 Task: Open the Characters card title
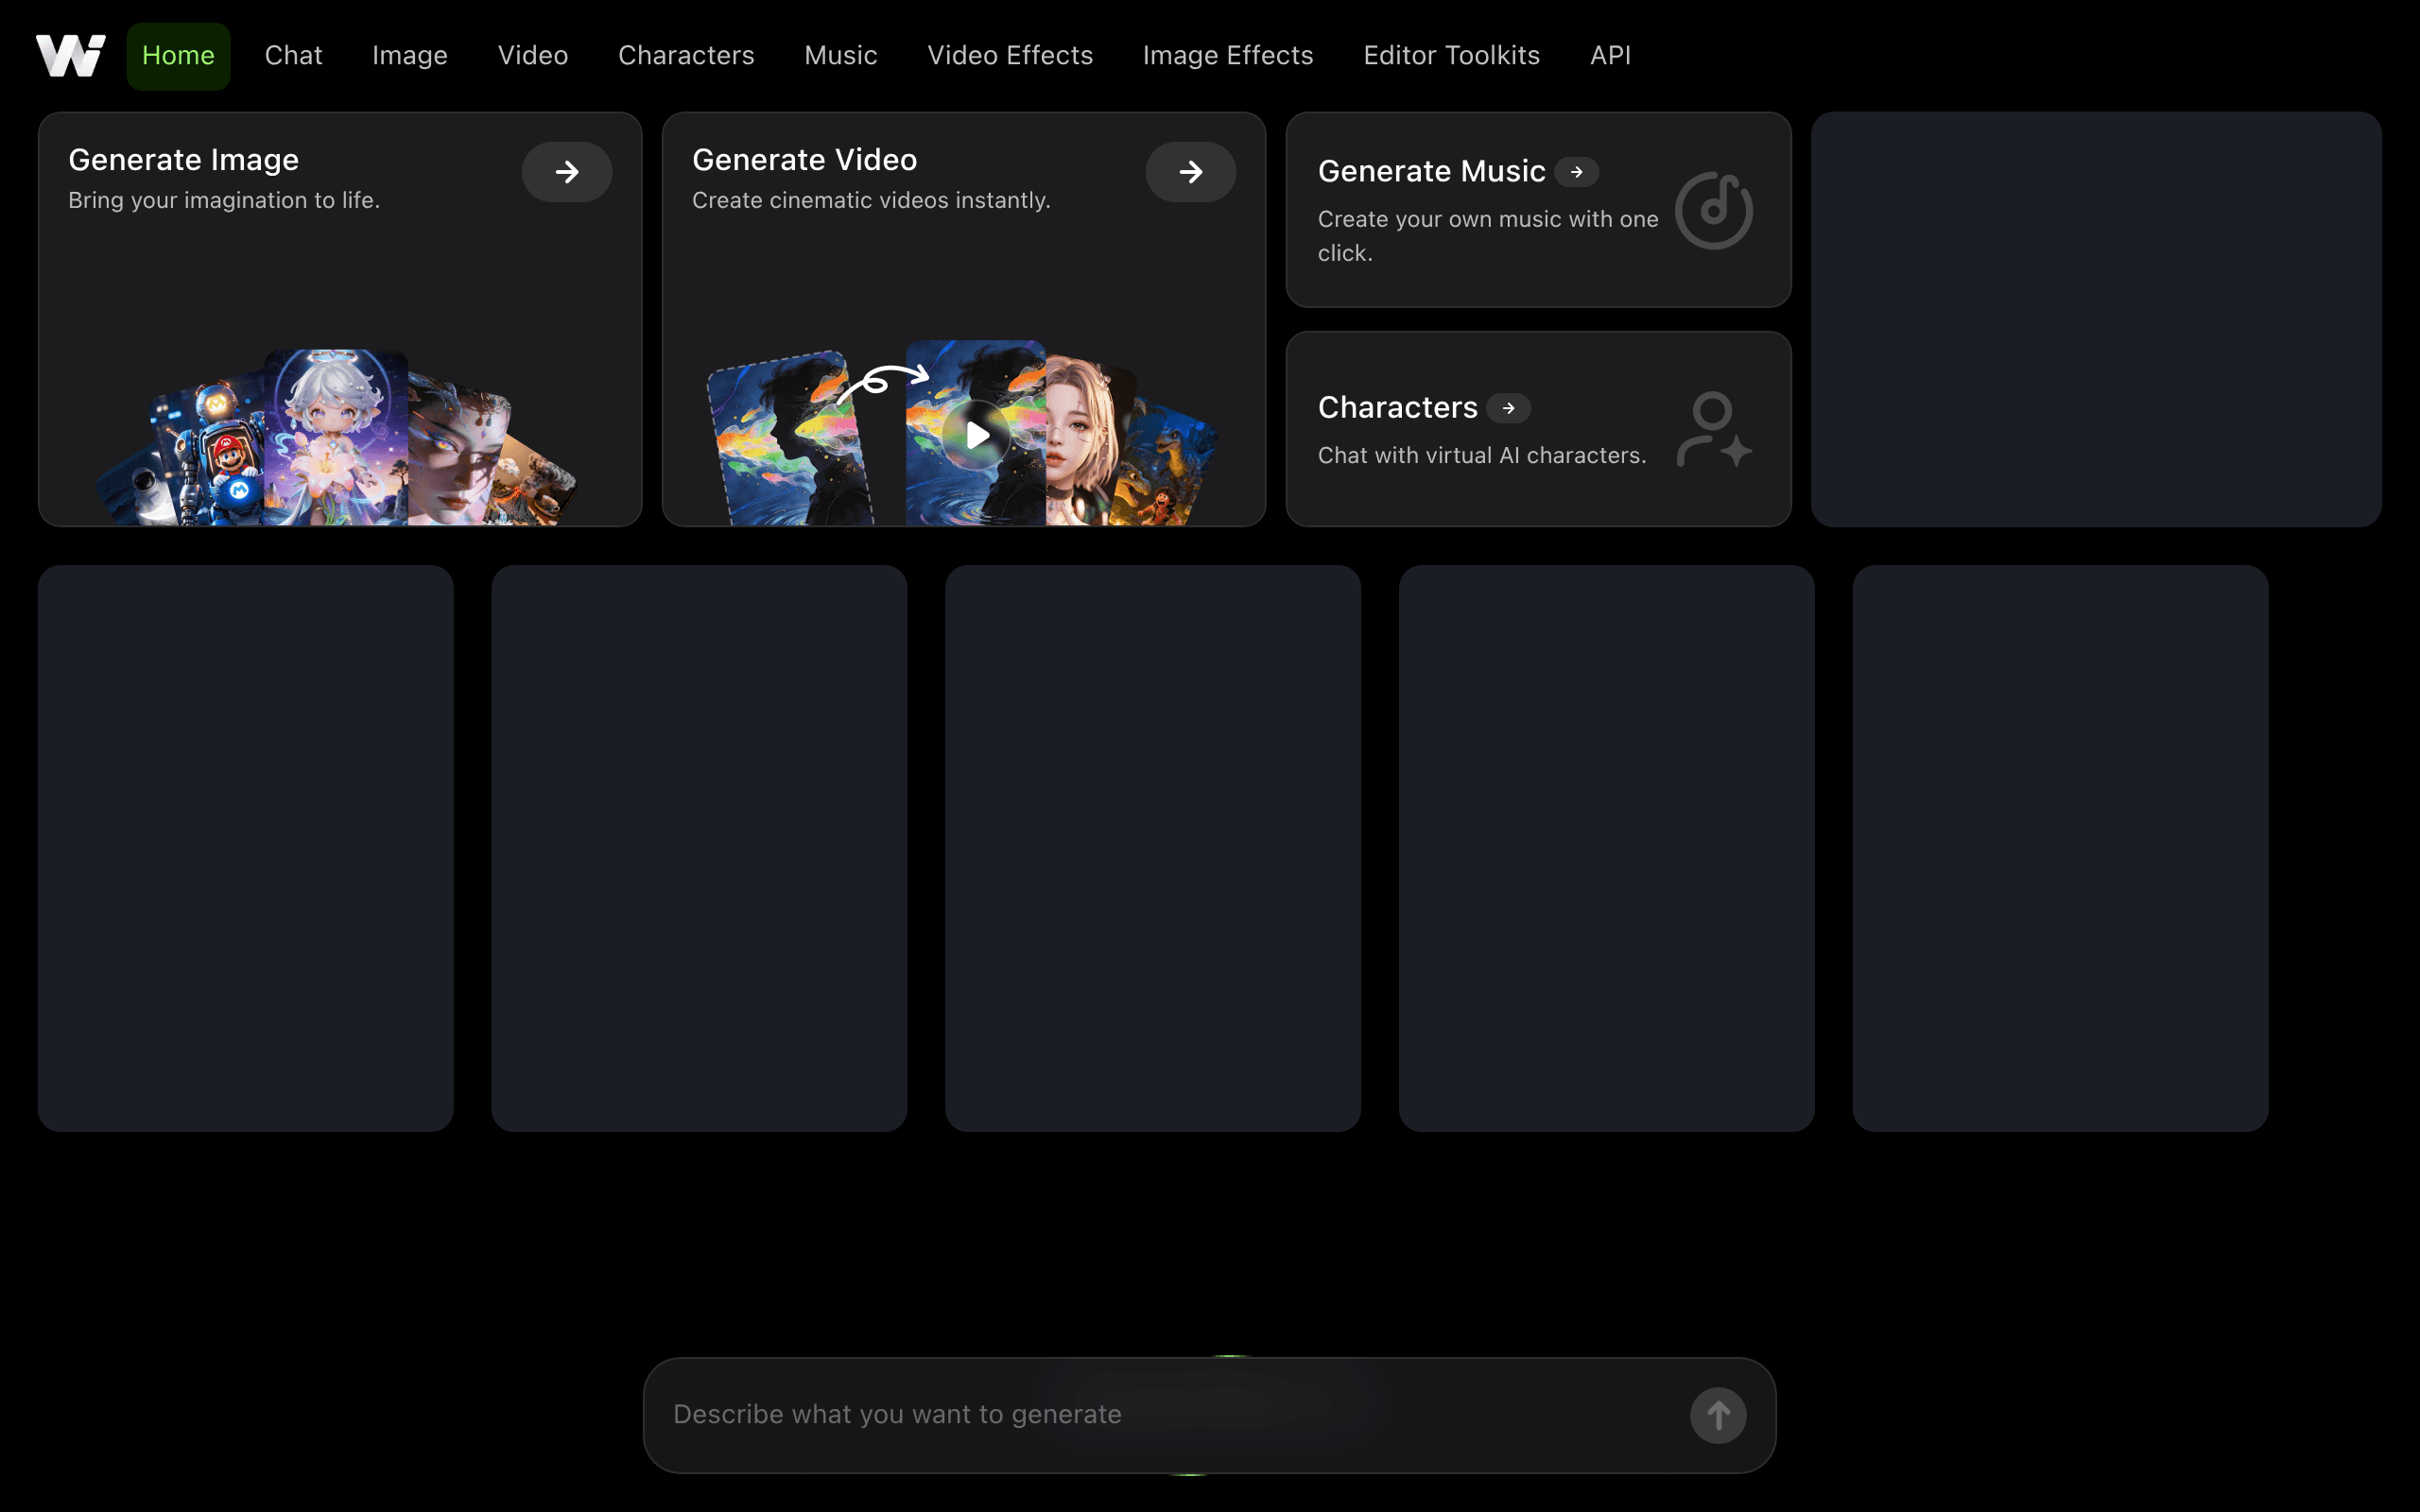click(1398, 408)
